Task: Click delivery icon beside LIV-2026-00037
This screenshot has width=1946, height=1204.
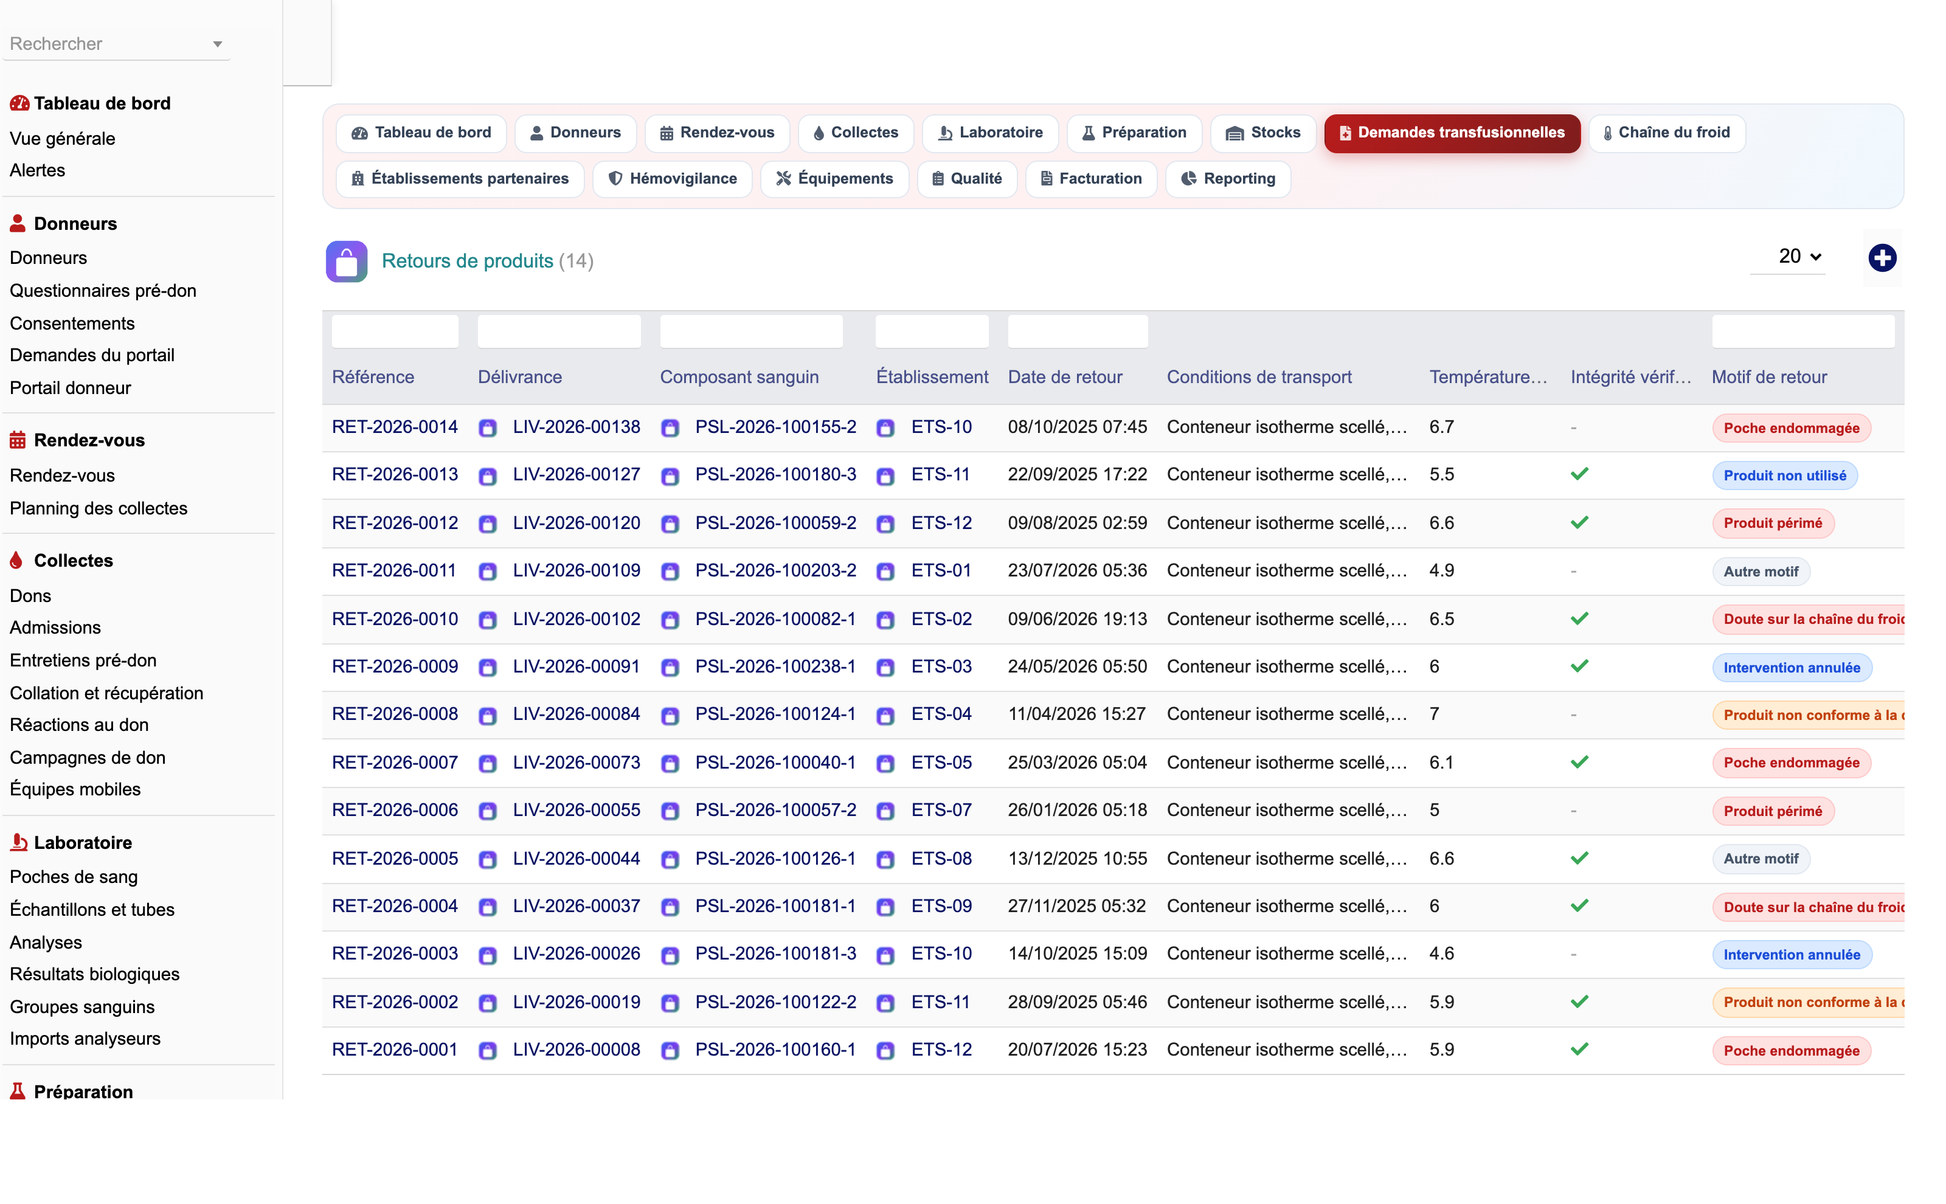Action: pyautogui.click(x=488, y=907)
